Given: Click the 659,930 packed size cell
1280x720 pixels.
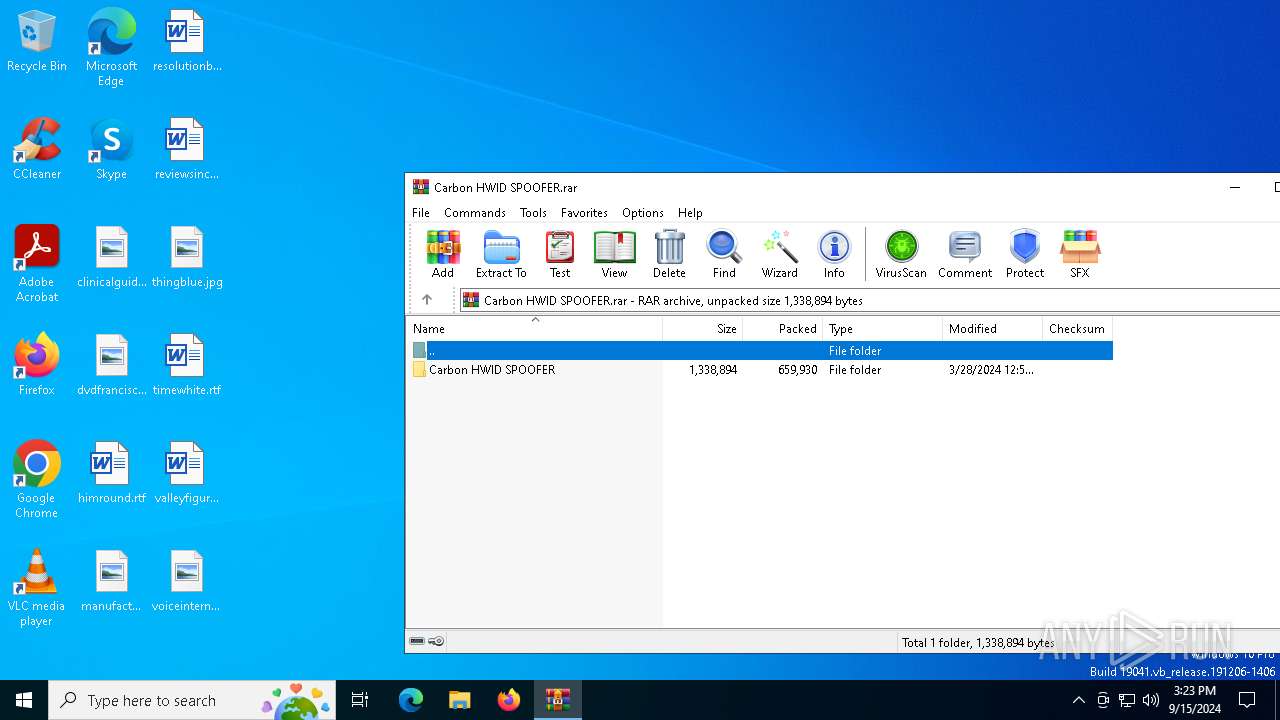Looking at the screenshot, I should [797, 370].
